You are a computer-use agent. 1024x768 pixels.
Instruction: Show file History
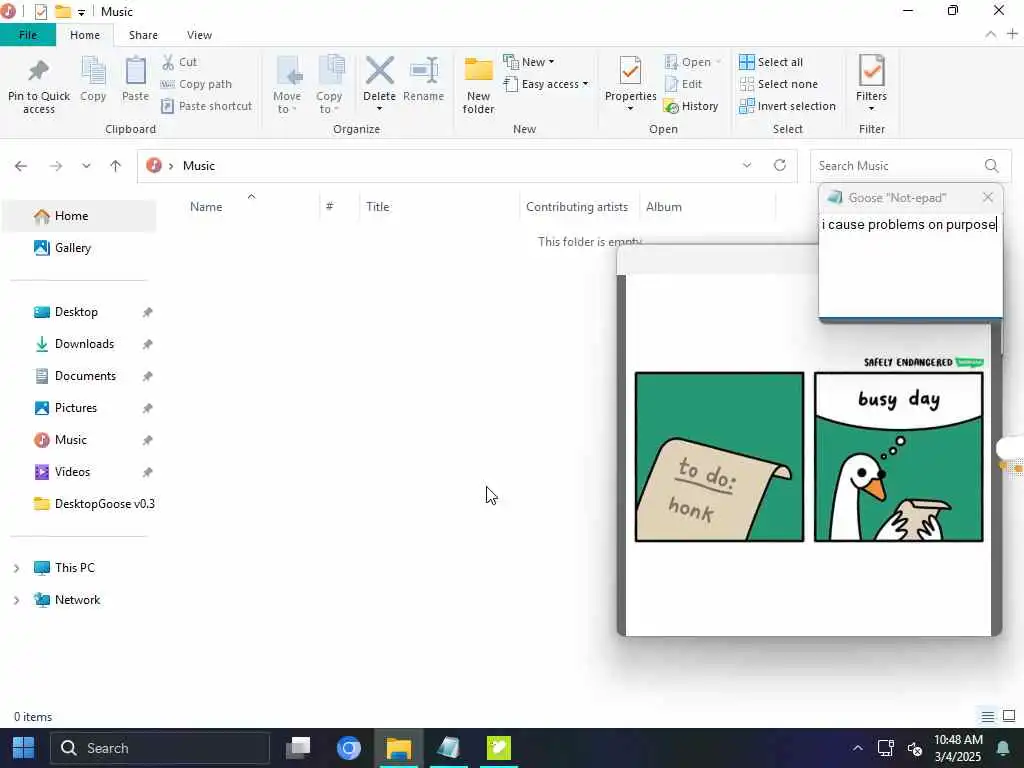690,106
